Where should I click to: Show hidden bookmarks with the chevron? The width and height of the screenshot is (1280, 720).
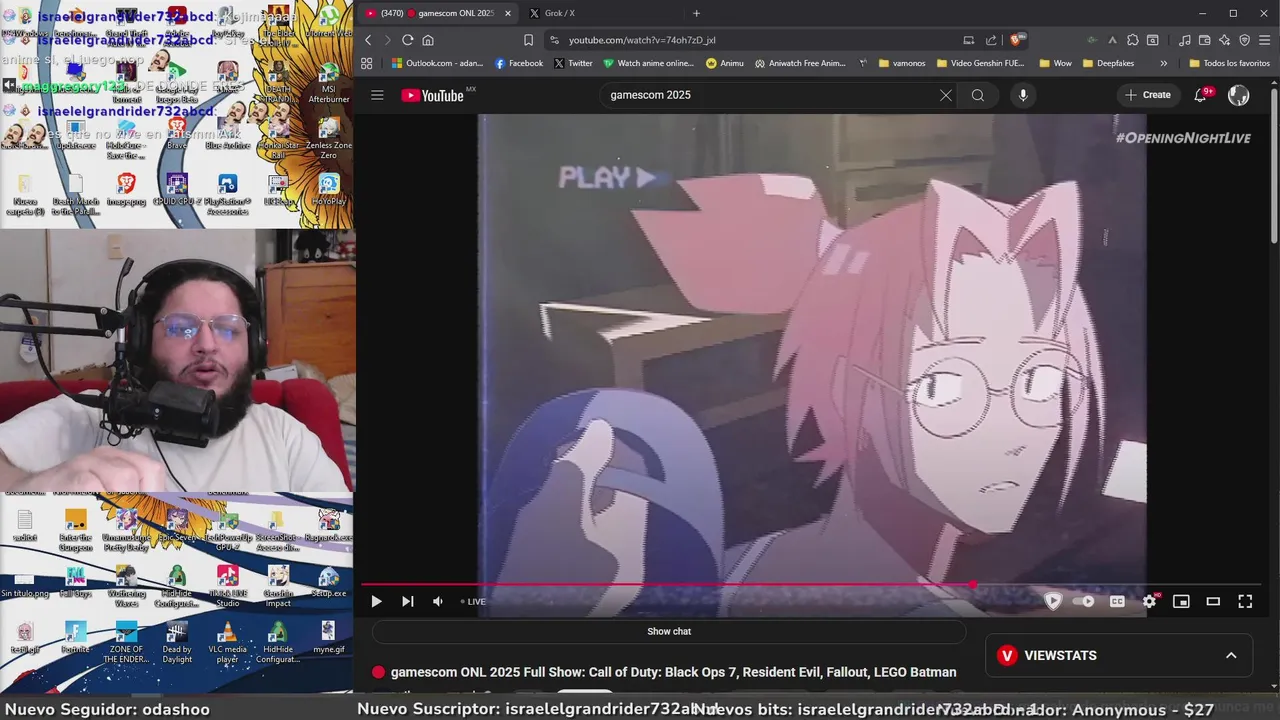coord(1163,63)
